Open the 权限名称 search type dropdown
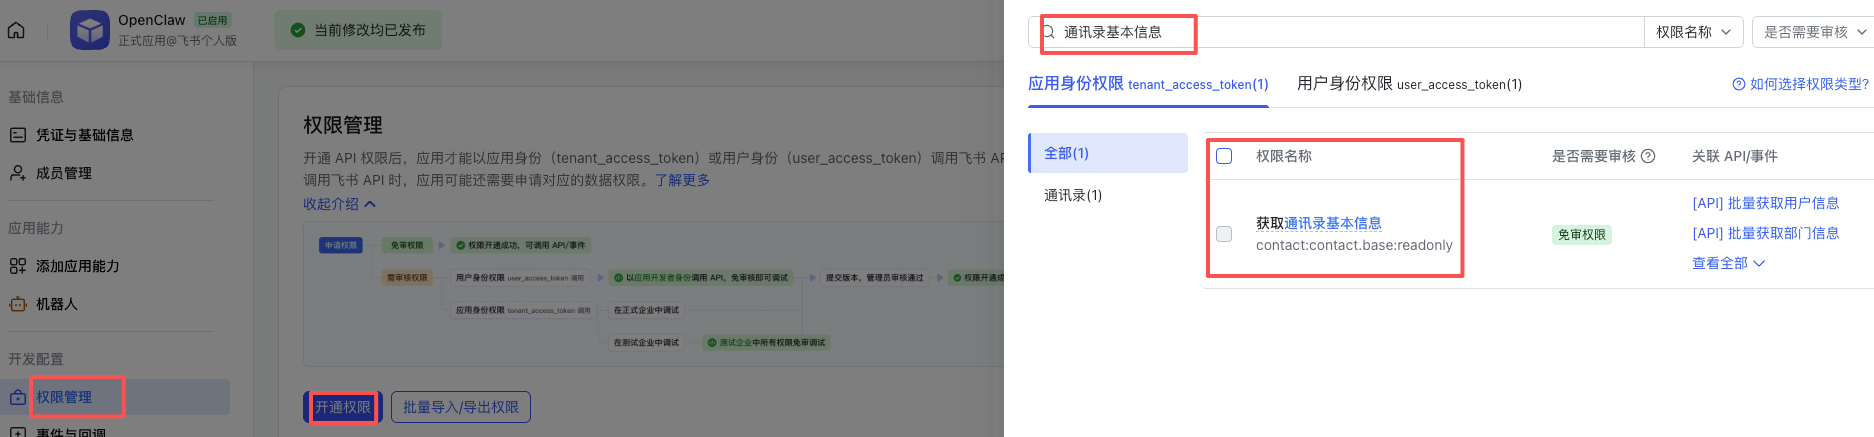 pyautogui.click(x=1694, y=32)
